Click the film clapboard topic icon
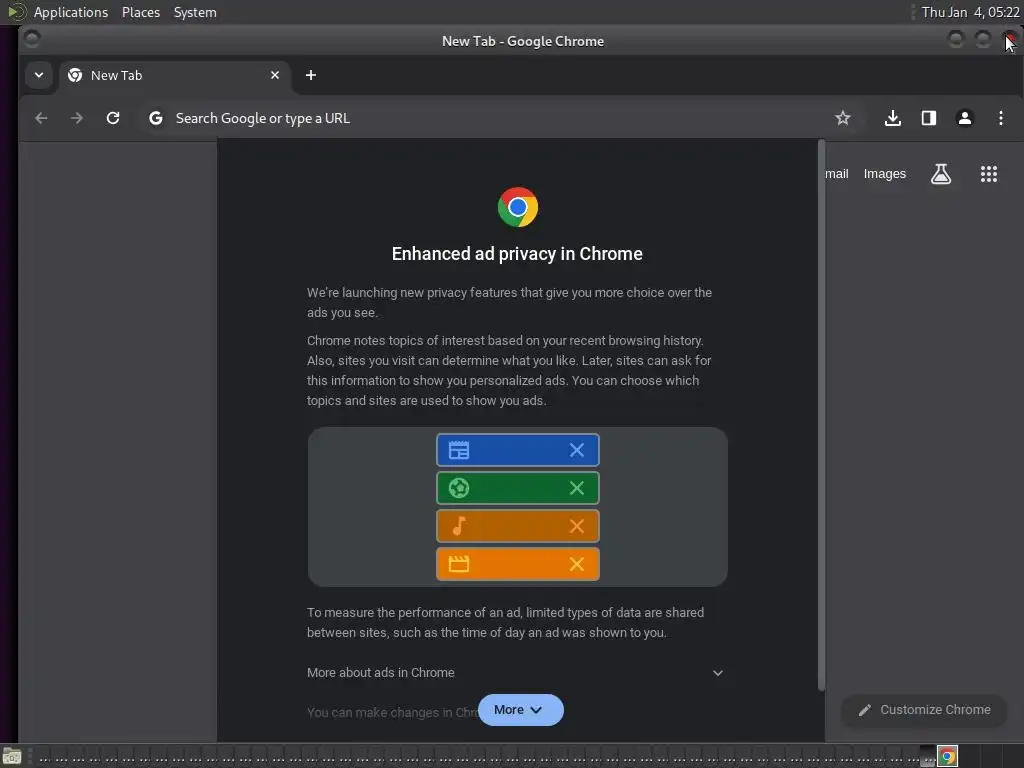 458,564
